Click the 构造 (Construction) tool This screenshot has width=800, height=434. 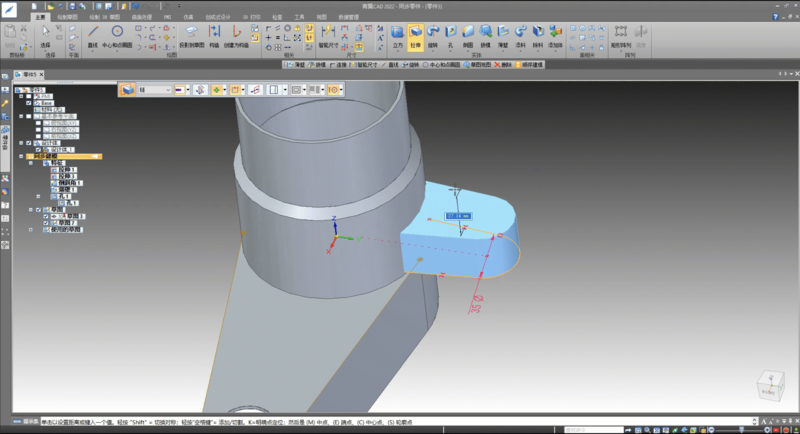(x=214, y=35)
